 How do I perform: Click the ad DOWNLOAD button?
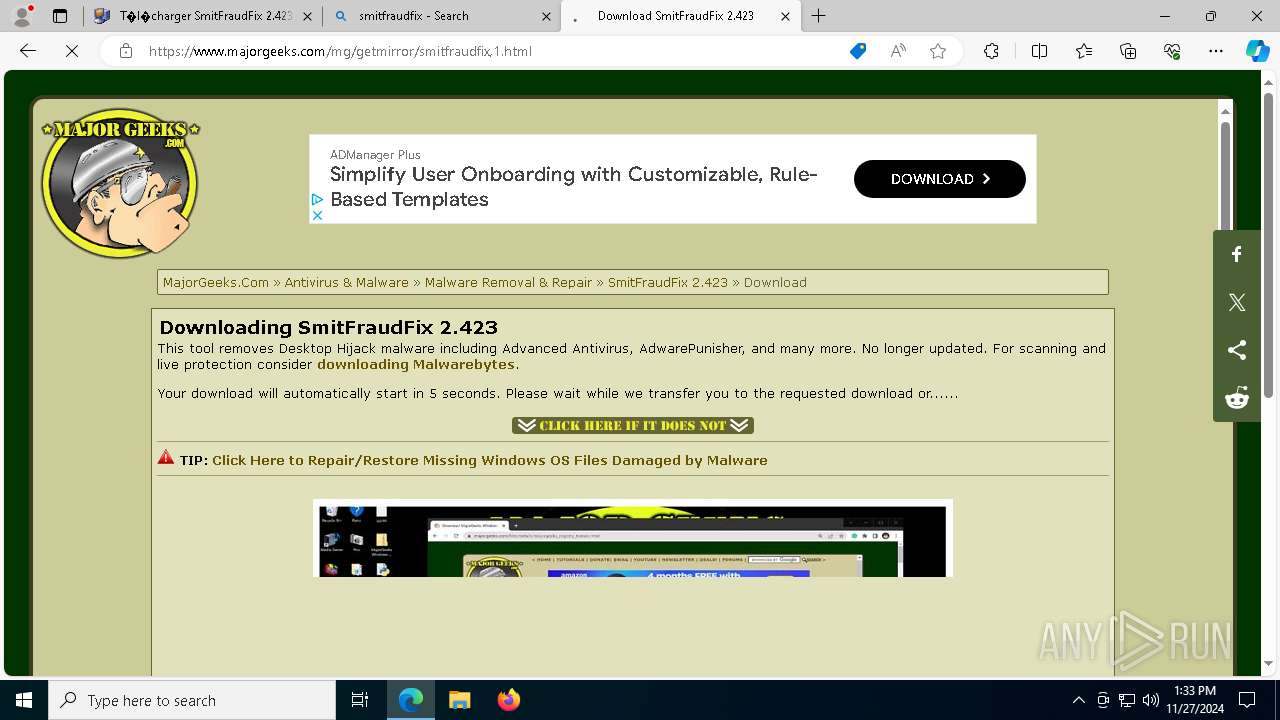tap(939, 179)
